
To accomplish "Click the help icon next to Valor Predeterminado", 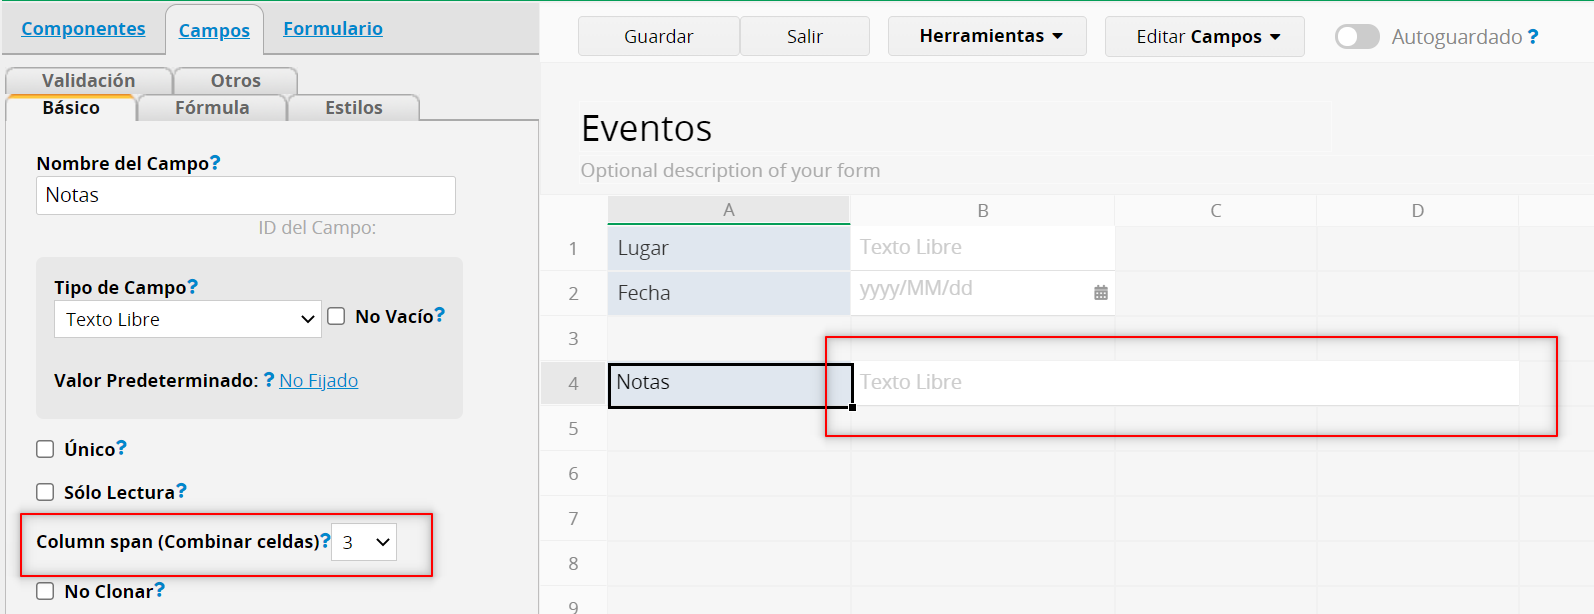I will pos(269,380).
